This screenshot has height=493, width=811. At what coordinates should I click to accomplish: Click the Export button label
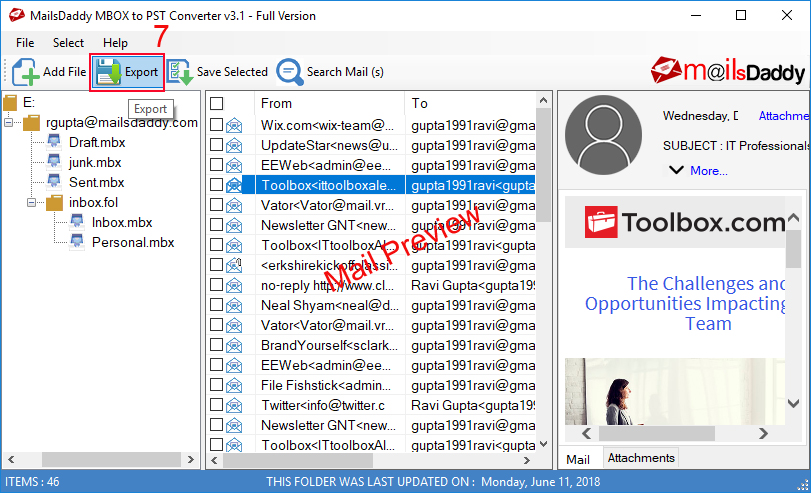coord(141,72)
